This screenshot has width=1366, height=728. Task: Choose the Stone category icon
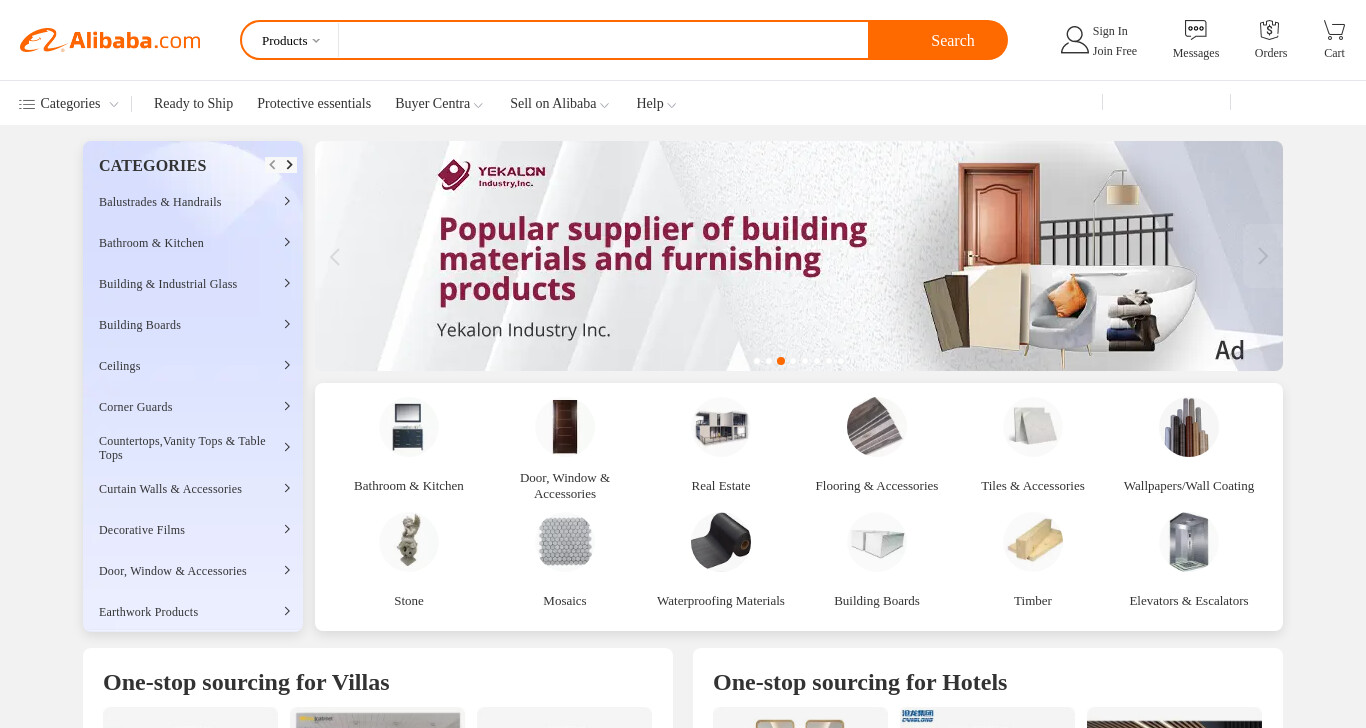409,542
